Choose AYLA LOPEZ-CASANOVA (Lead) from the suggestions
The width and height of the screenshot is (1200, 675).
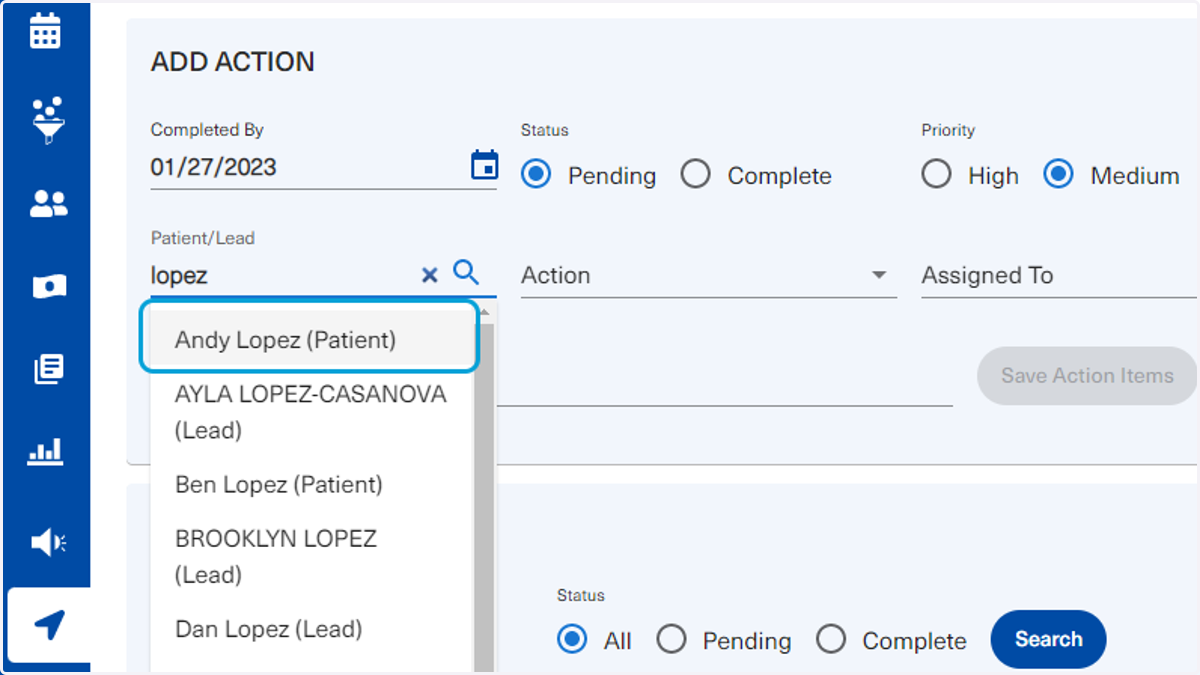[x=312, y=412]
